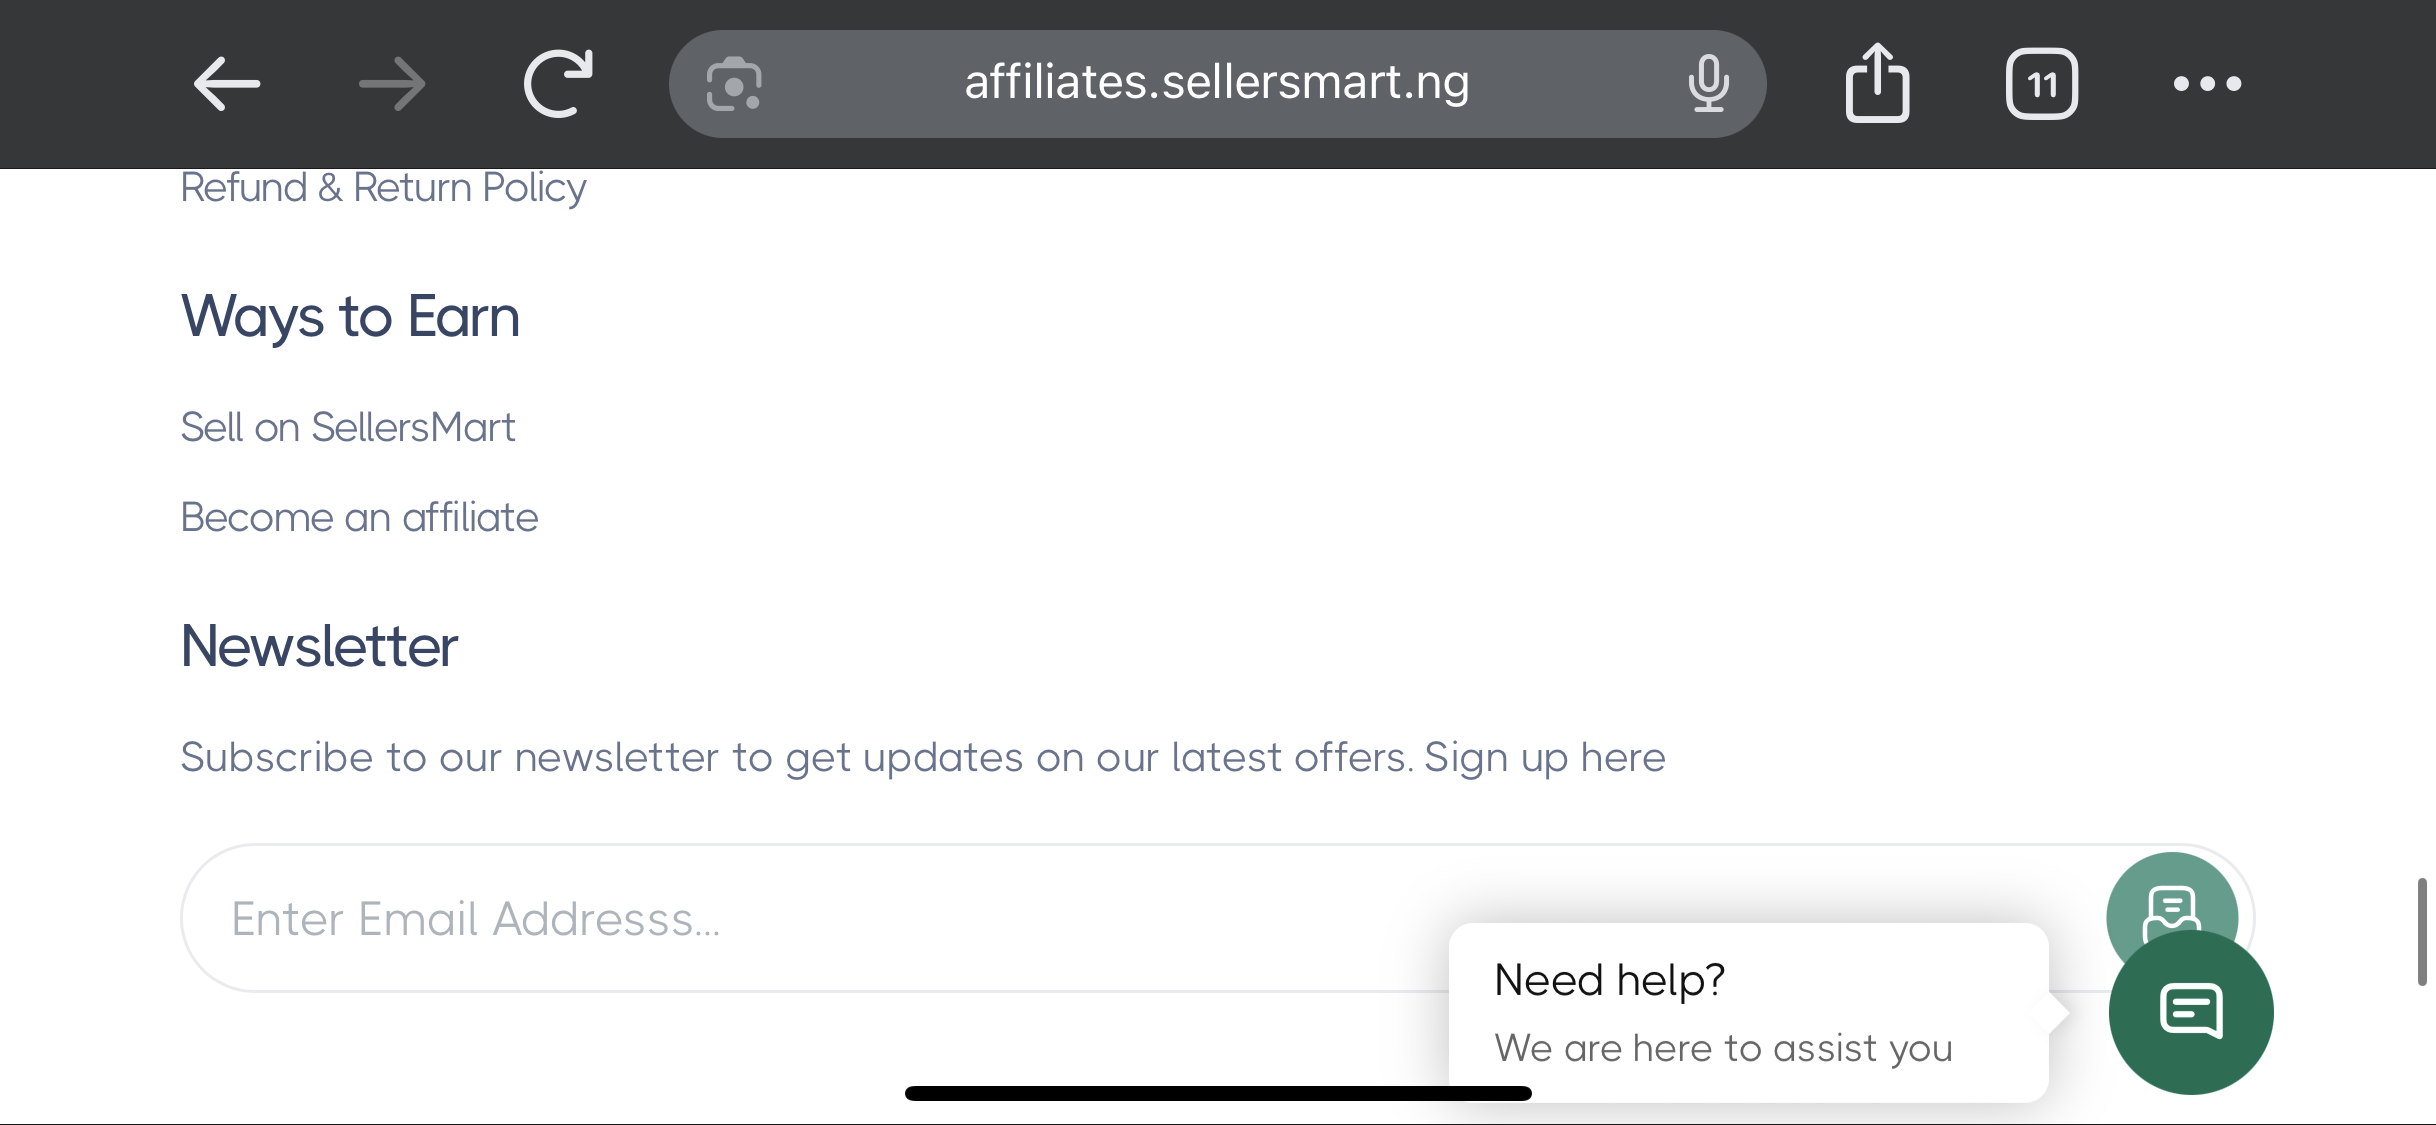Click the page scrollbar thumb at right edge
This screenshot has height=1125, width=2436.
2421,932
